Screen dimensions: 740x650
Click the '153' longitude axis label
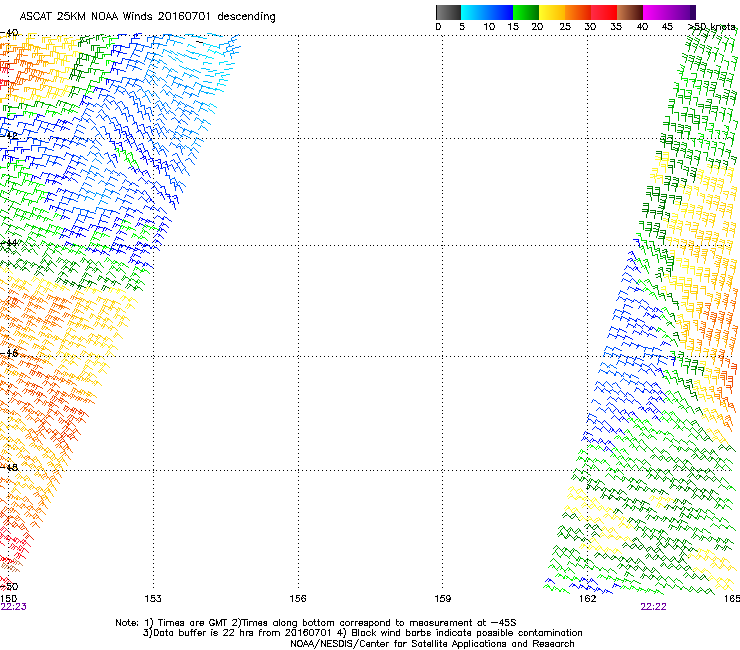(x=153, y=599)
